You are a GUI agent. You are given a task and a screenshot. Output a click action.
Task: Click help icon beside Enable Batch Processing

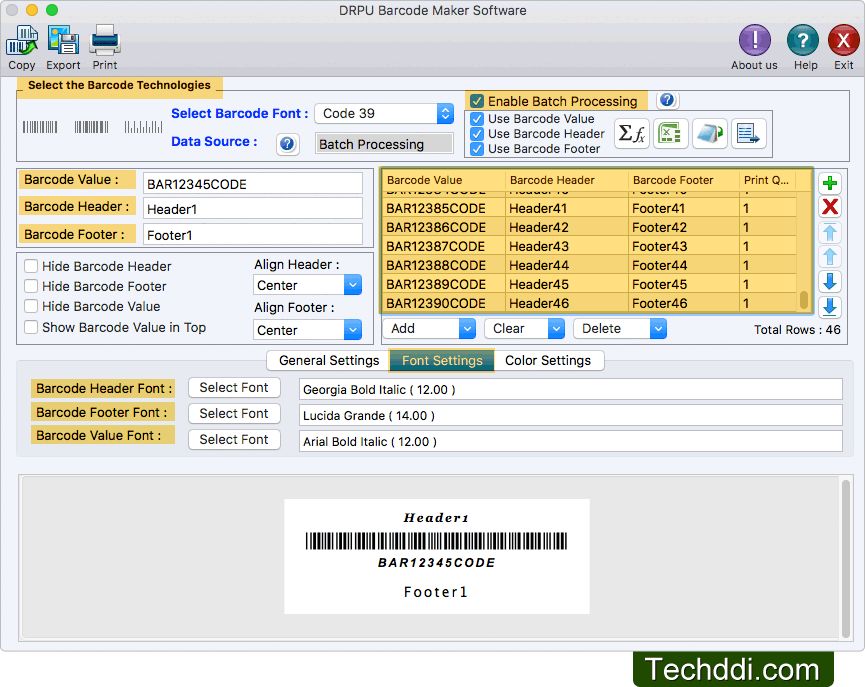click(667, 100)
